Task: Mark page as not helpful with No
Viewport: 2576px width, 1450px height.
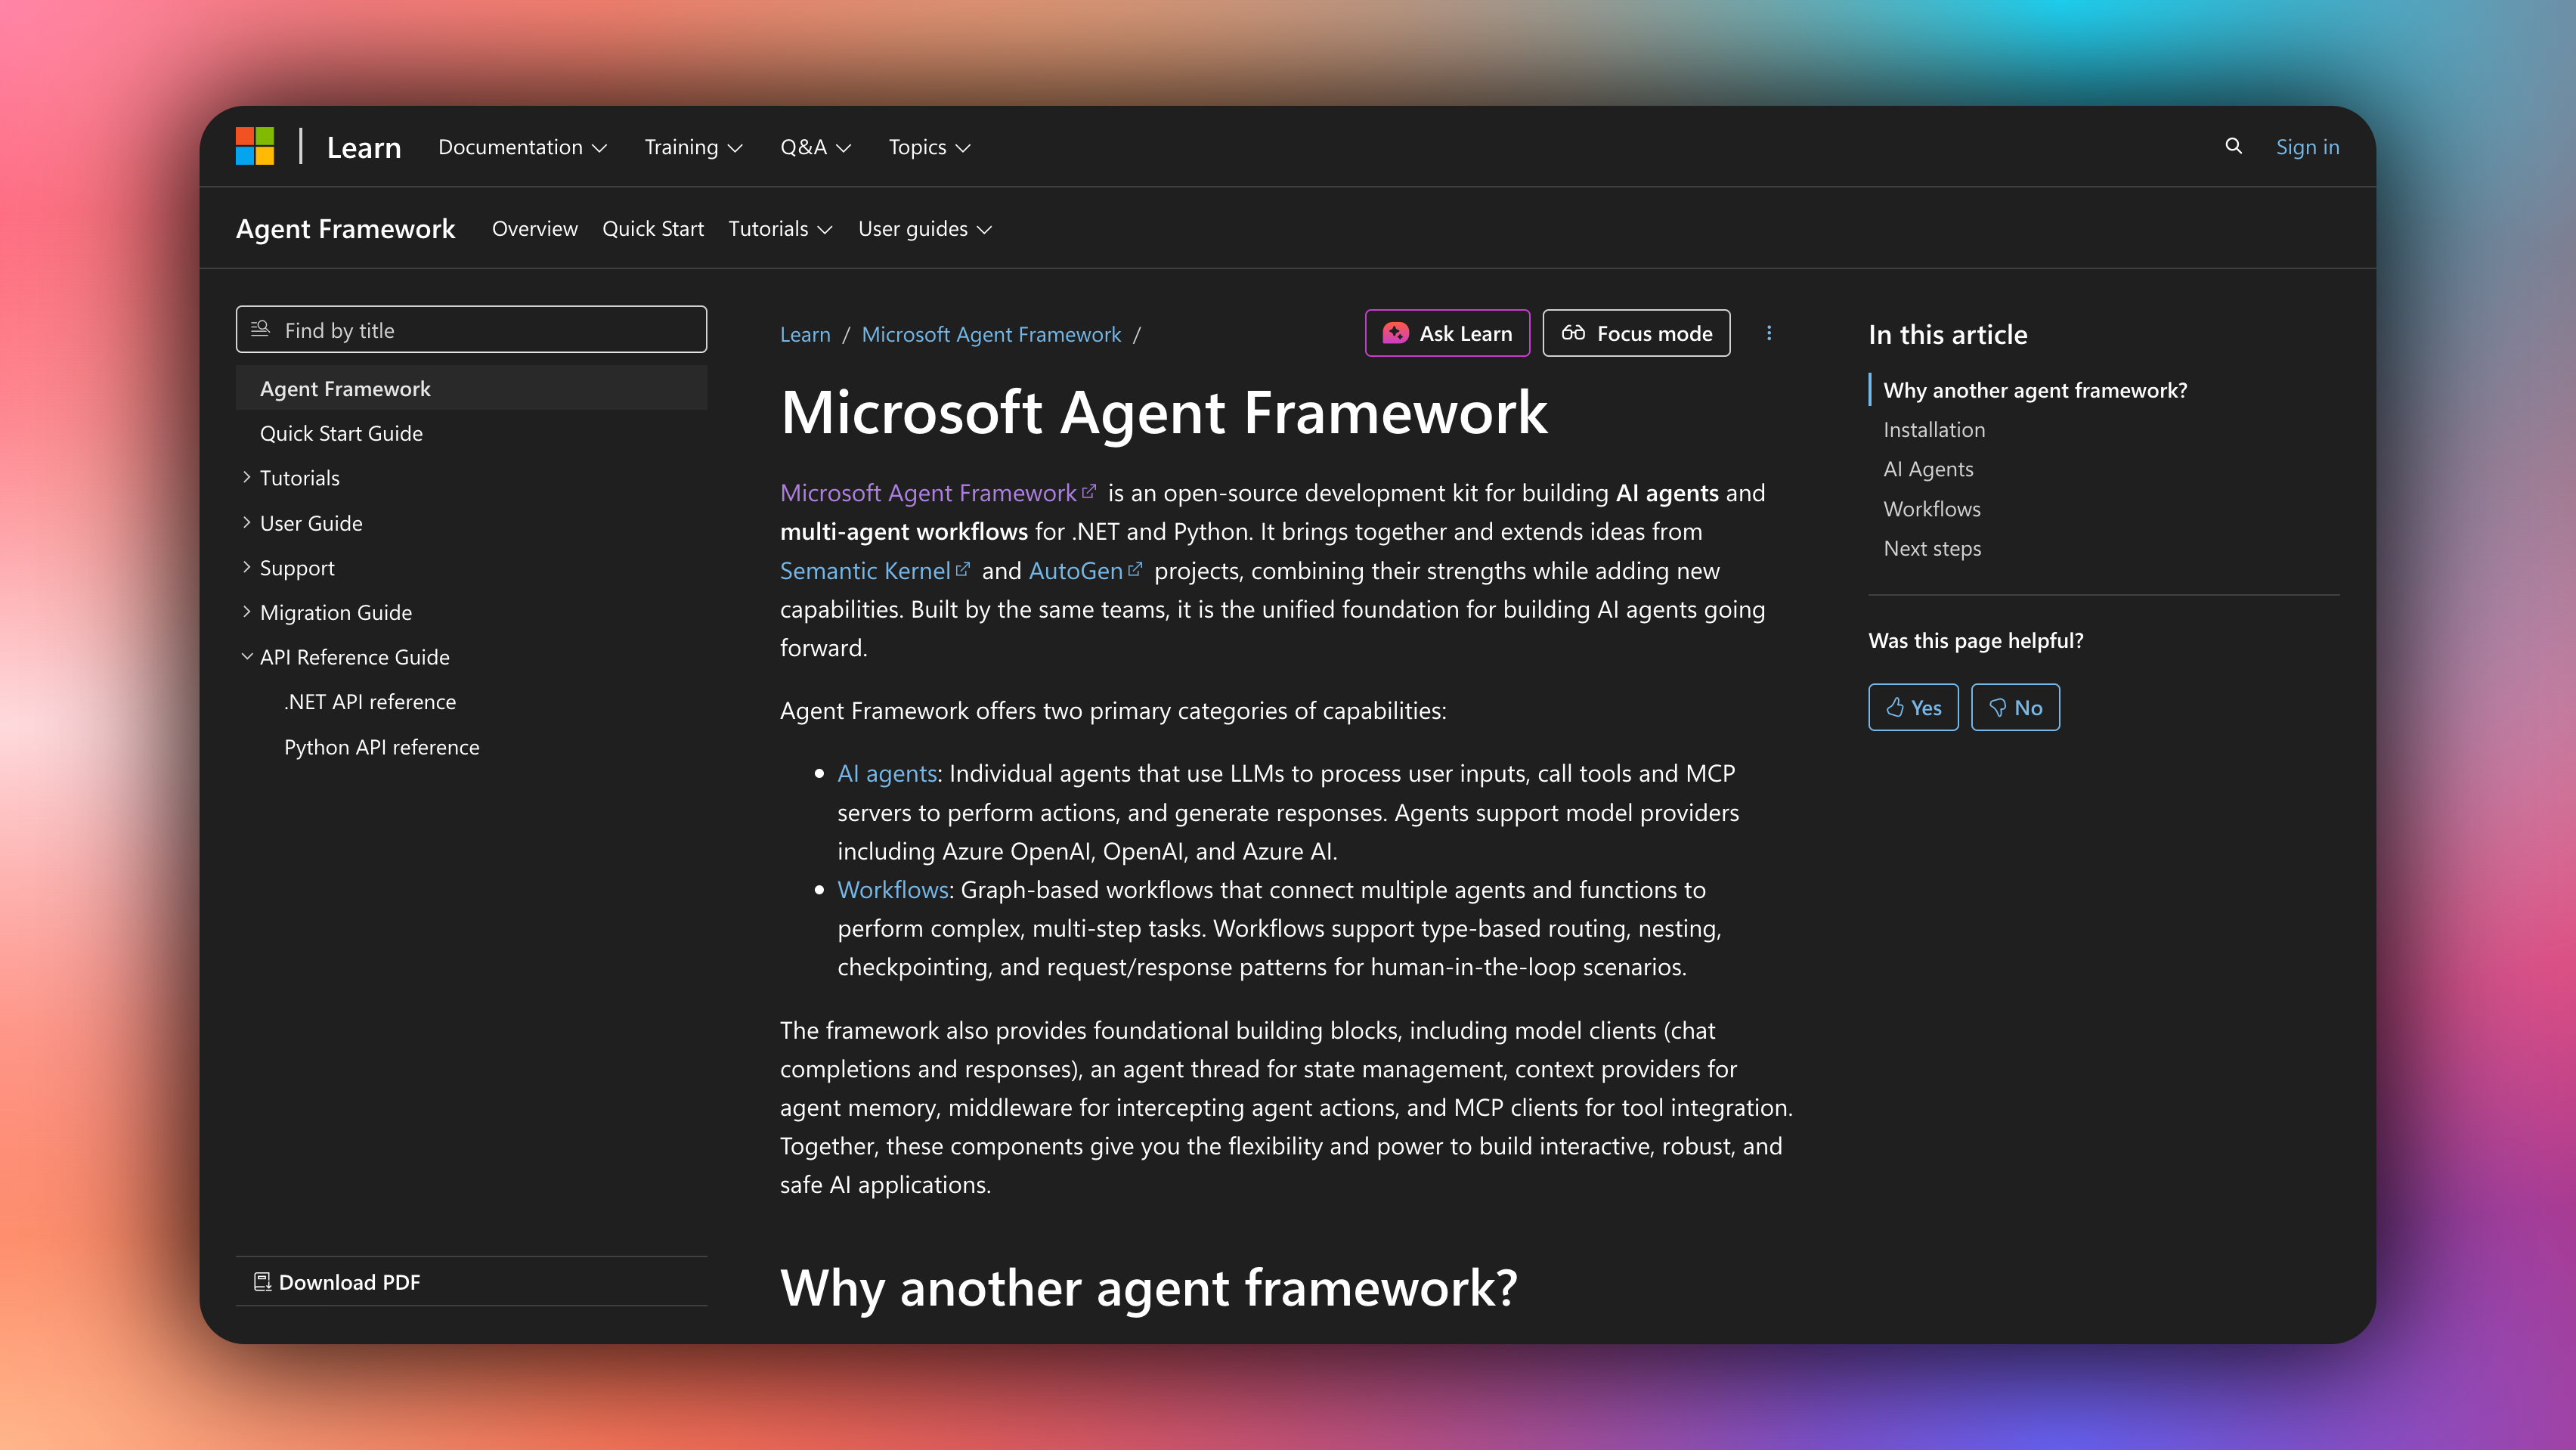Action: tap(2015, 707)
